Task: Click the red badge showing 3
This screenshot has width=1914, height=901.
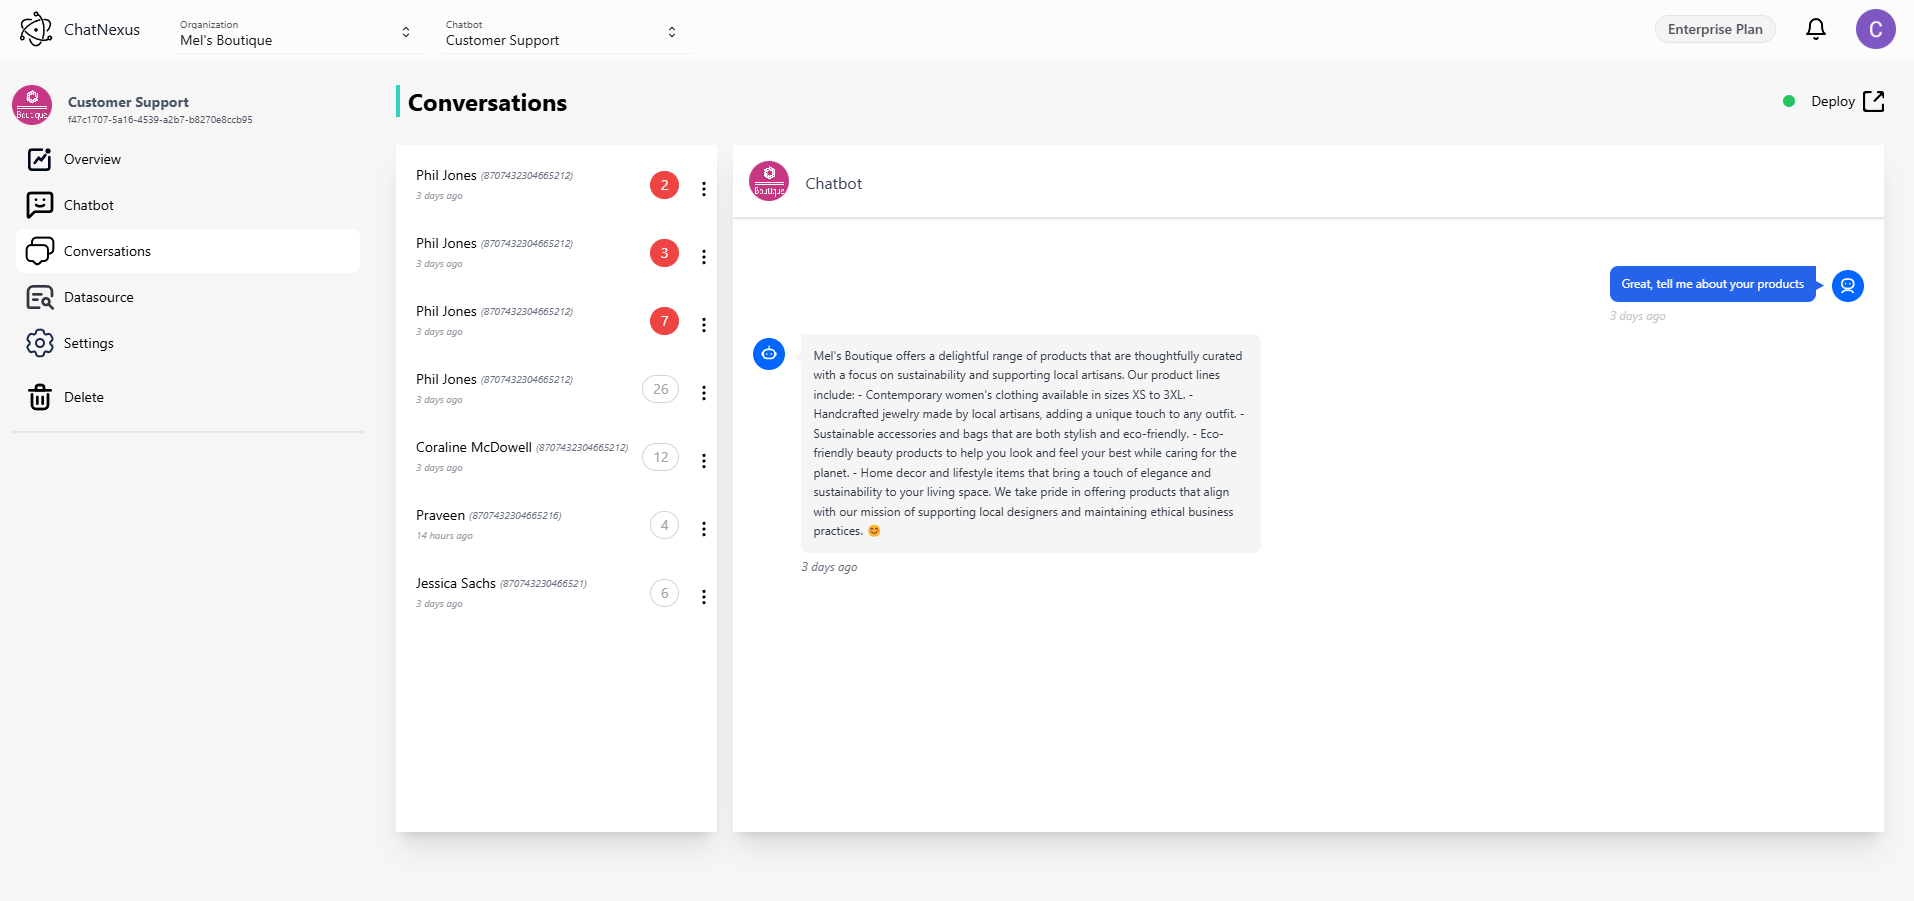Action: (x=664, y=253)
